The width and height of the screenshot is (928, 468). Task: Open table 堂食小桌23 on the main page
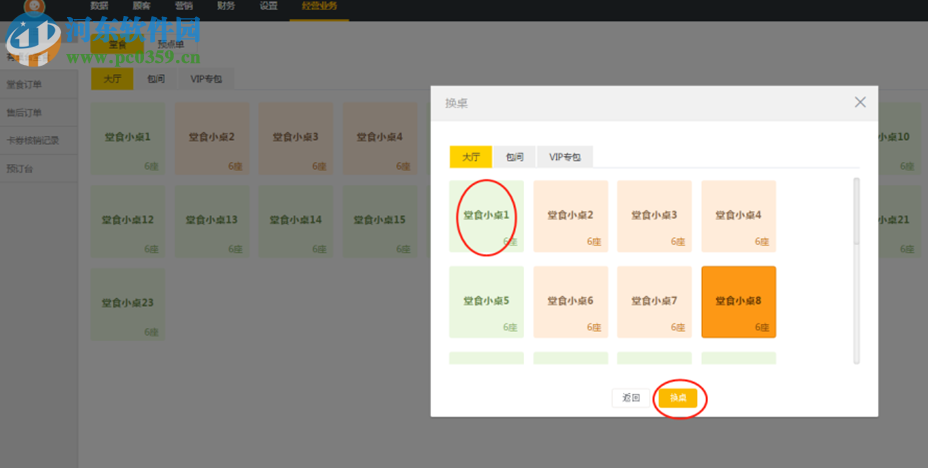(x=128, y=304)
